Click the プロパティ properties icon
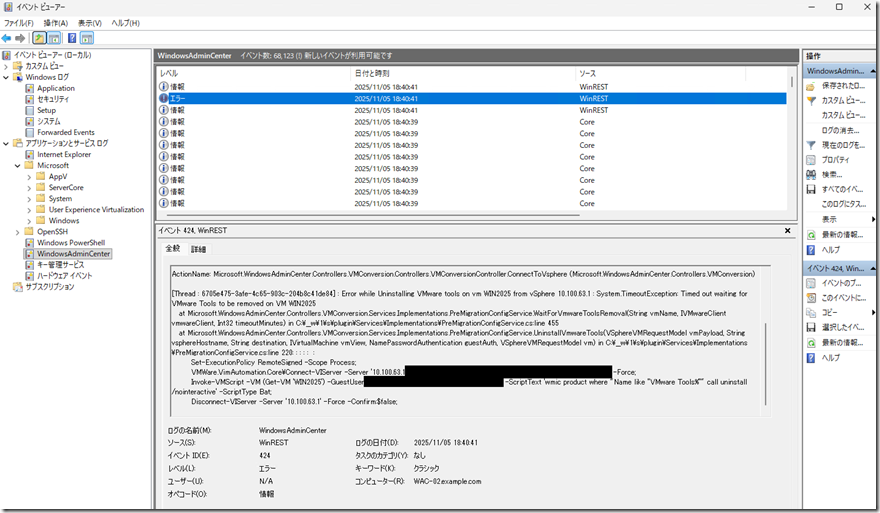The image size is (880, 513). pos(810,160)
